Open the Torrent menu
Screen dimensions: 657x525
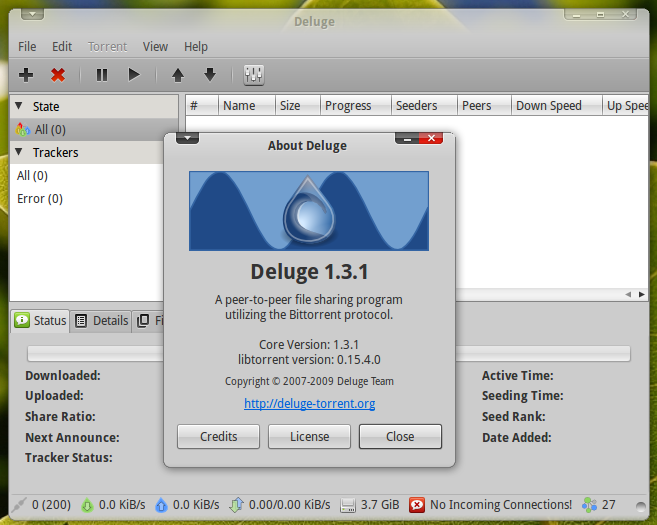coord(107,47)
